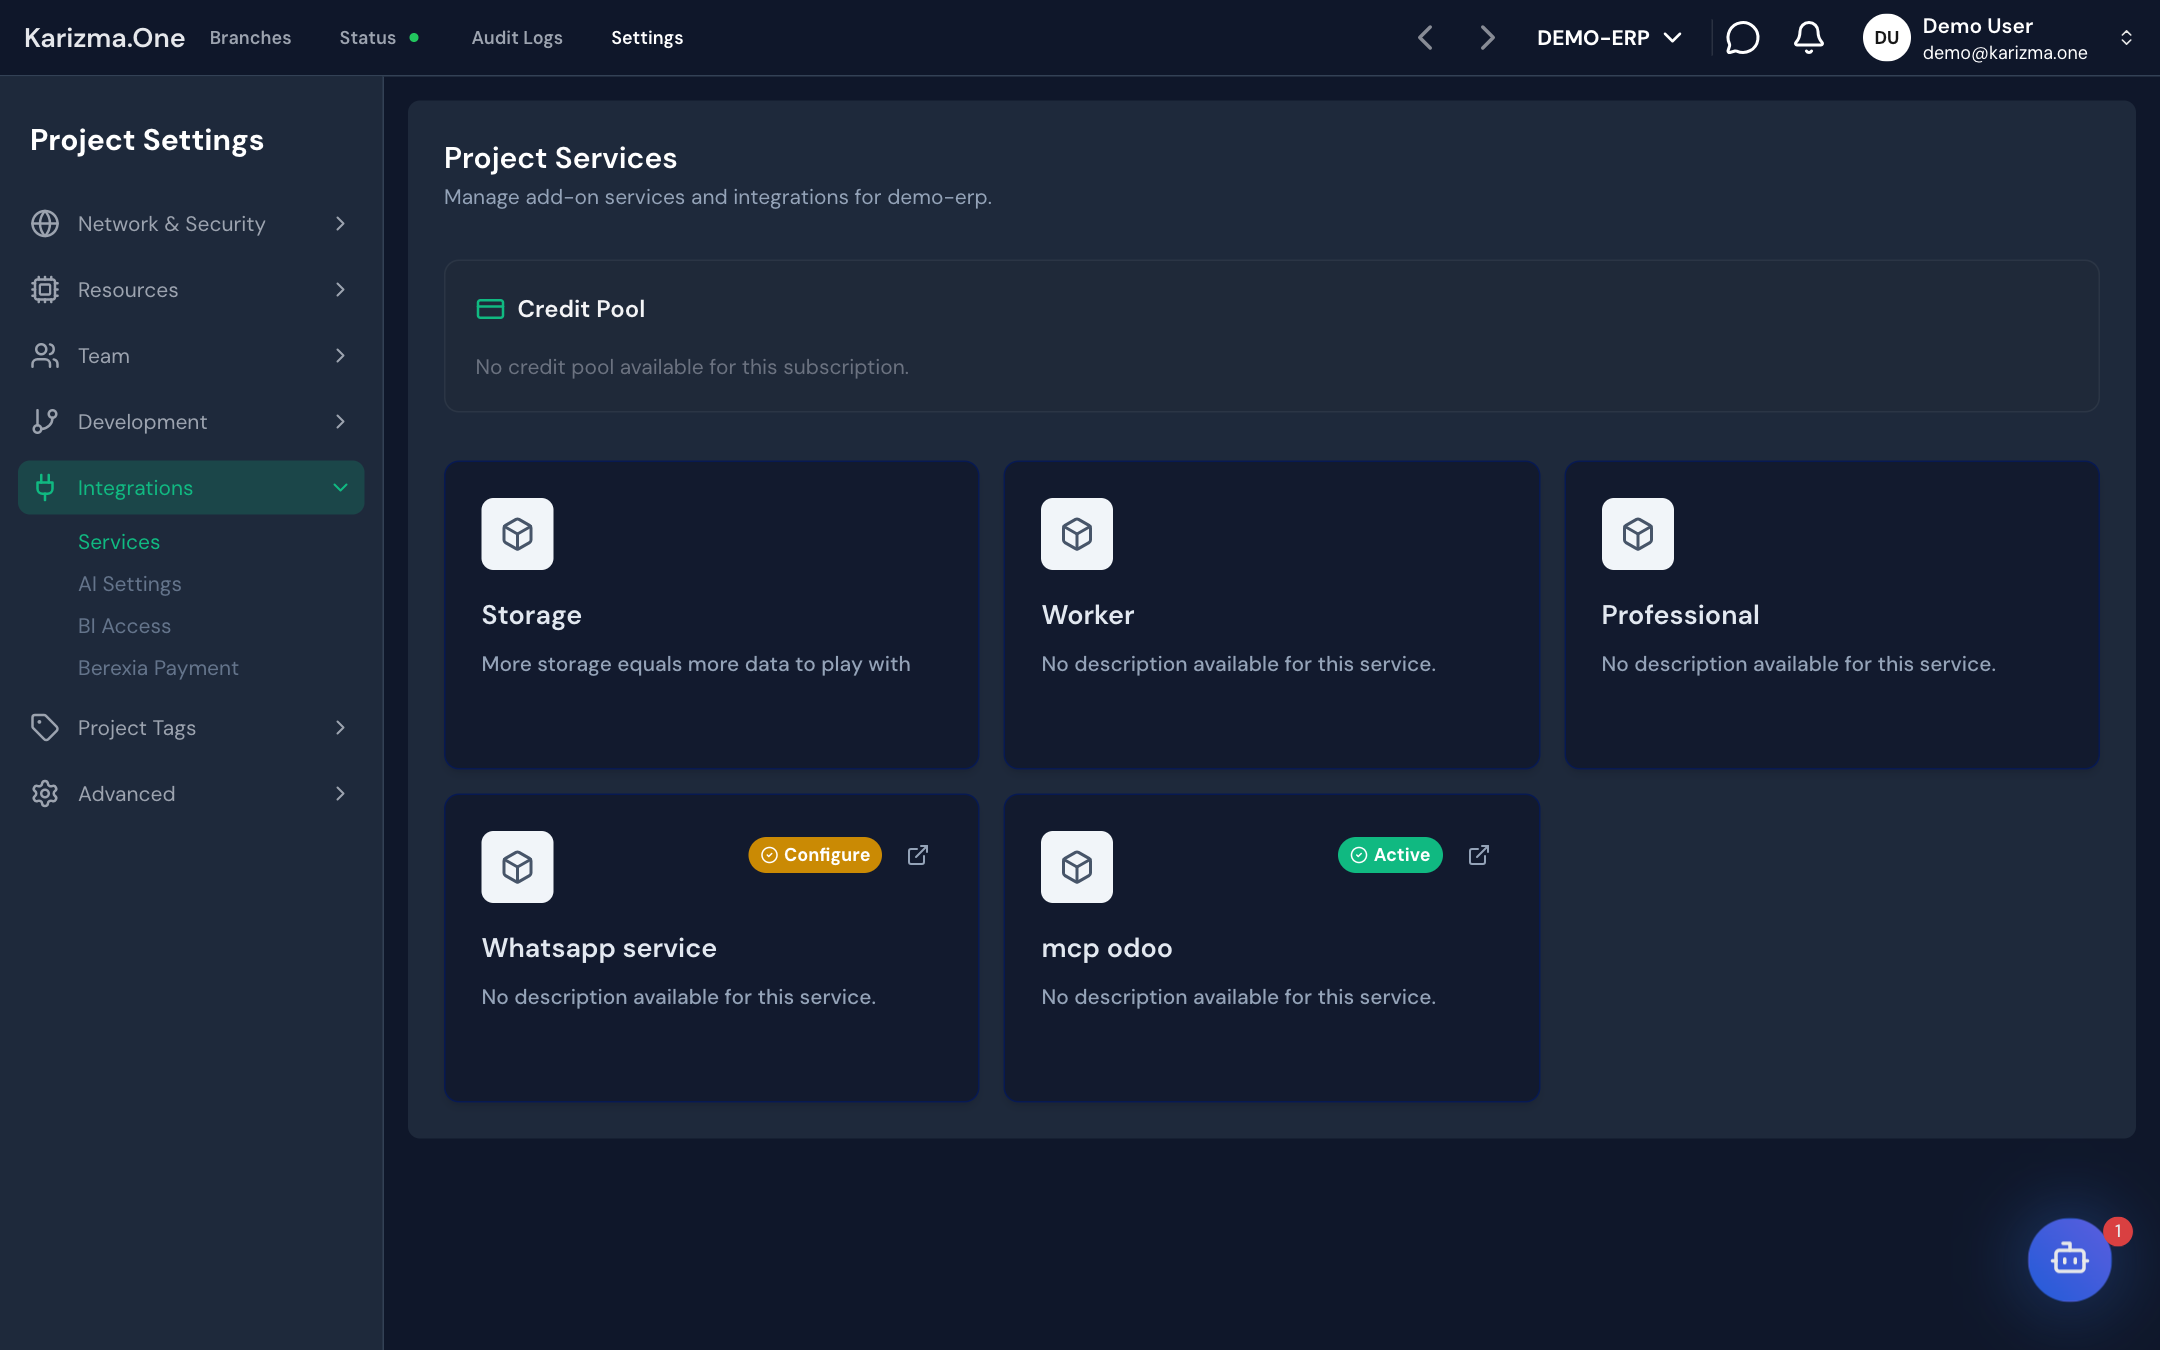This screenshot has height=1350, width=2160.
Task: Expand the Development section chevron
Action: click(x=340, y=422)
